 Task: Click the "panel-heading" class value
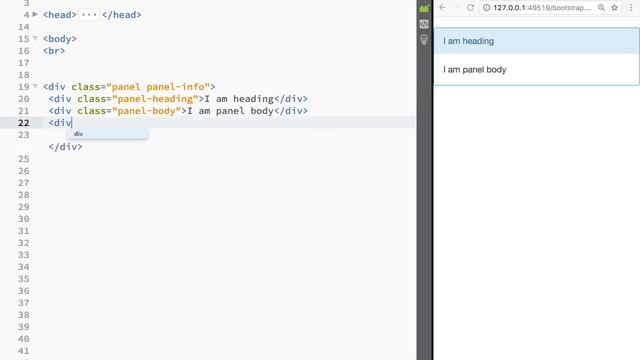155,99
